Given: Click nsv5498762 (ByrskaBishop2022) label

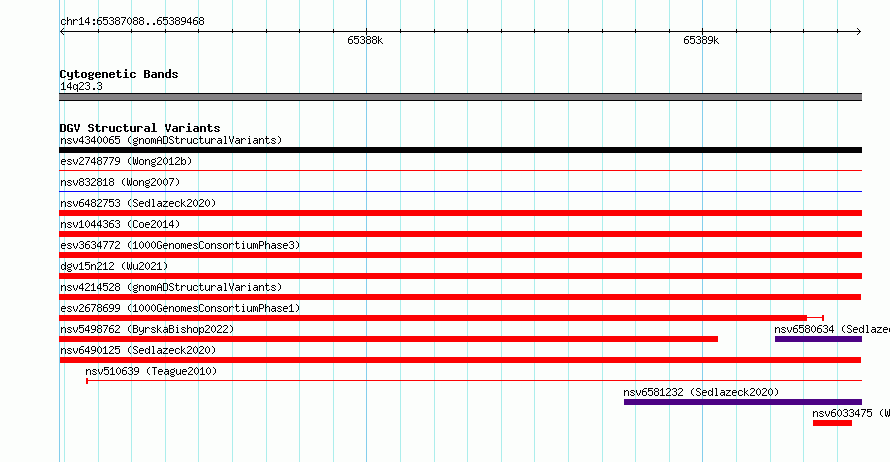Looking at the screenshot, I should pyautogui.click(x=147, y=329).
